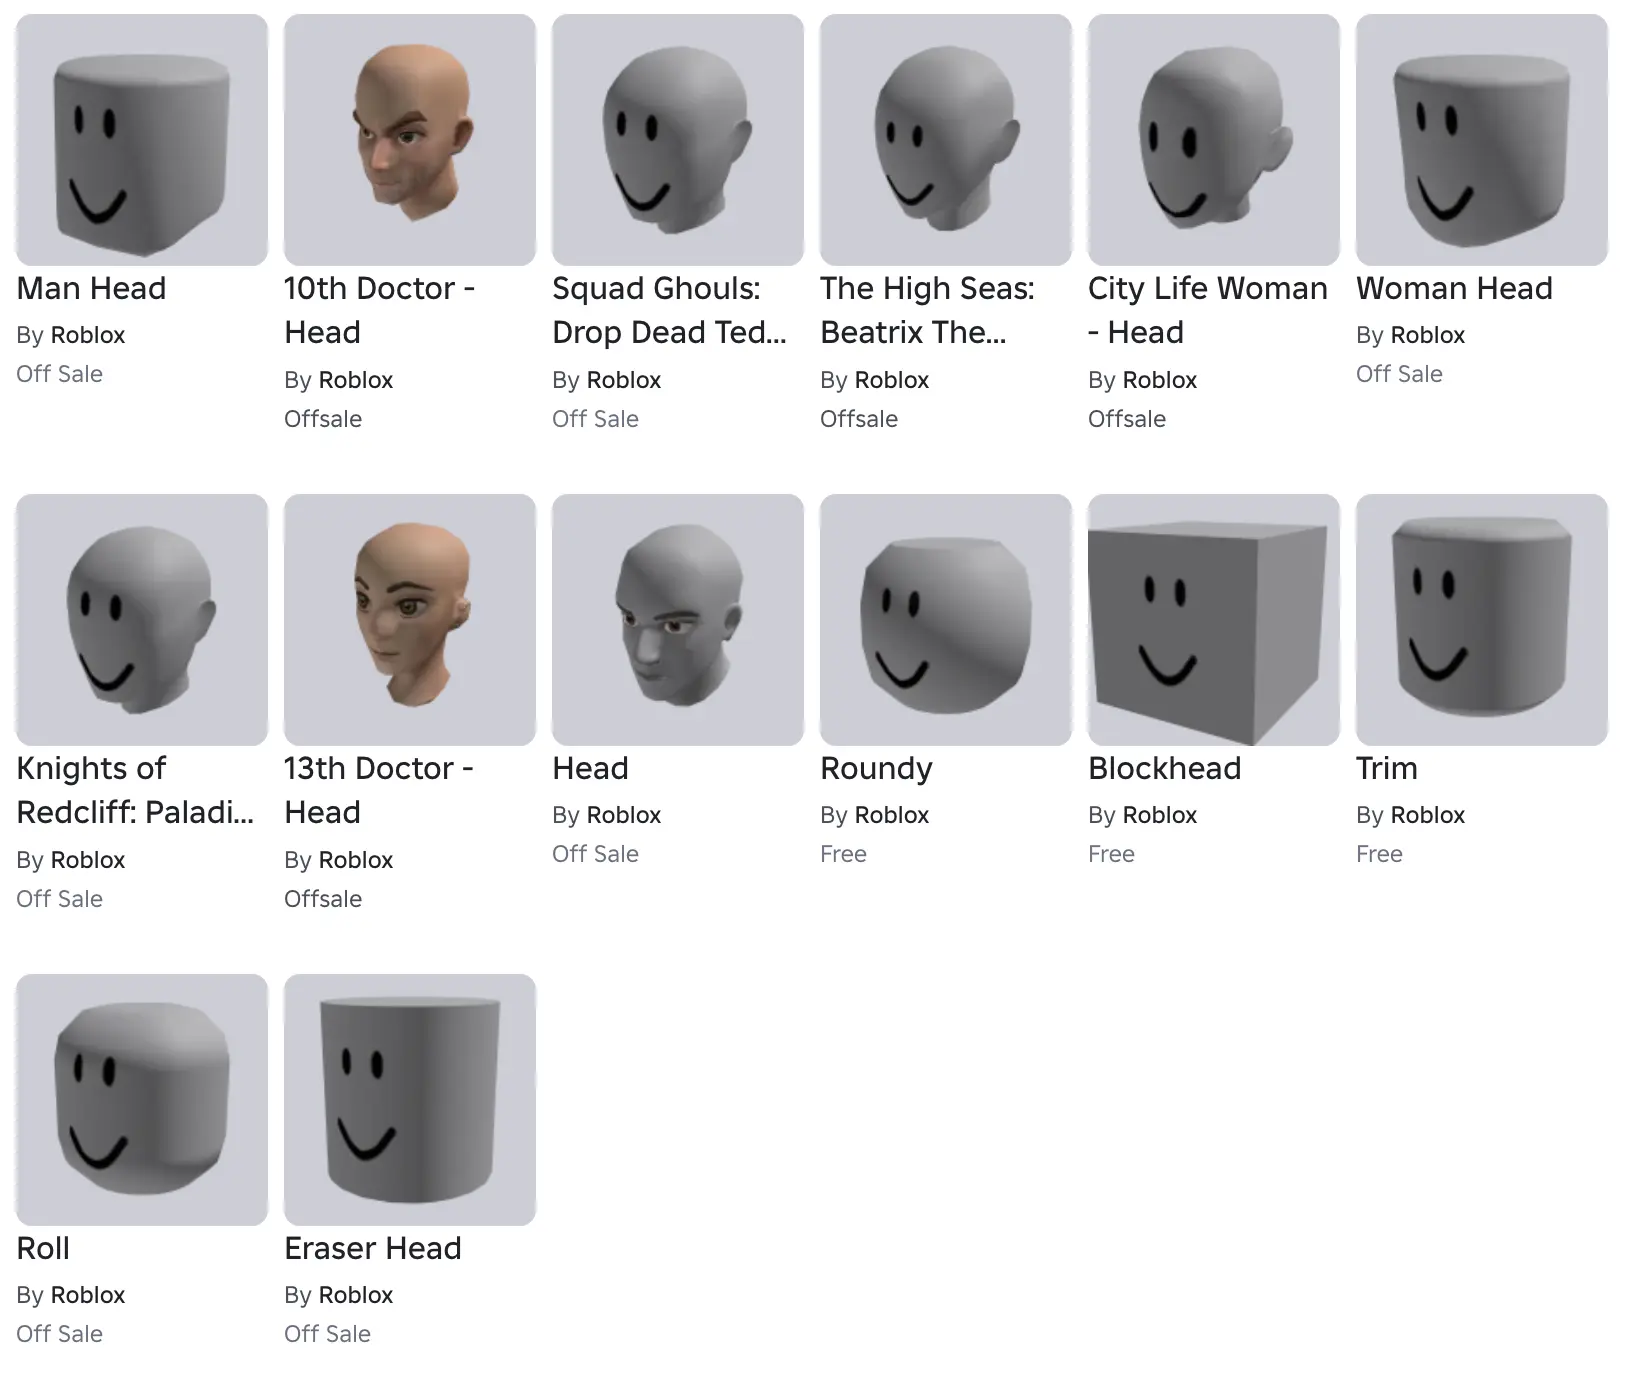Screen dimensions: 1644x1398
Task: Click Offsale label under 13th Doctor - Head
Action: [323, 899]
